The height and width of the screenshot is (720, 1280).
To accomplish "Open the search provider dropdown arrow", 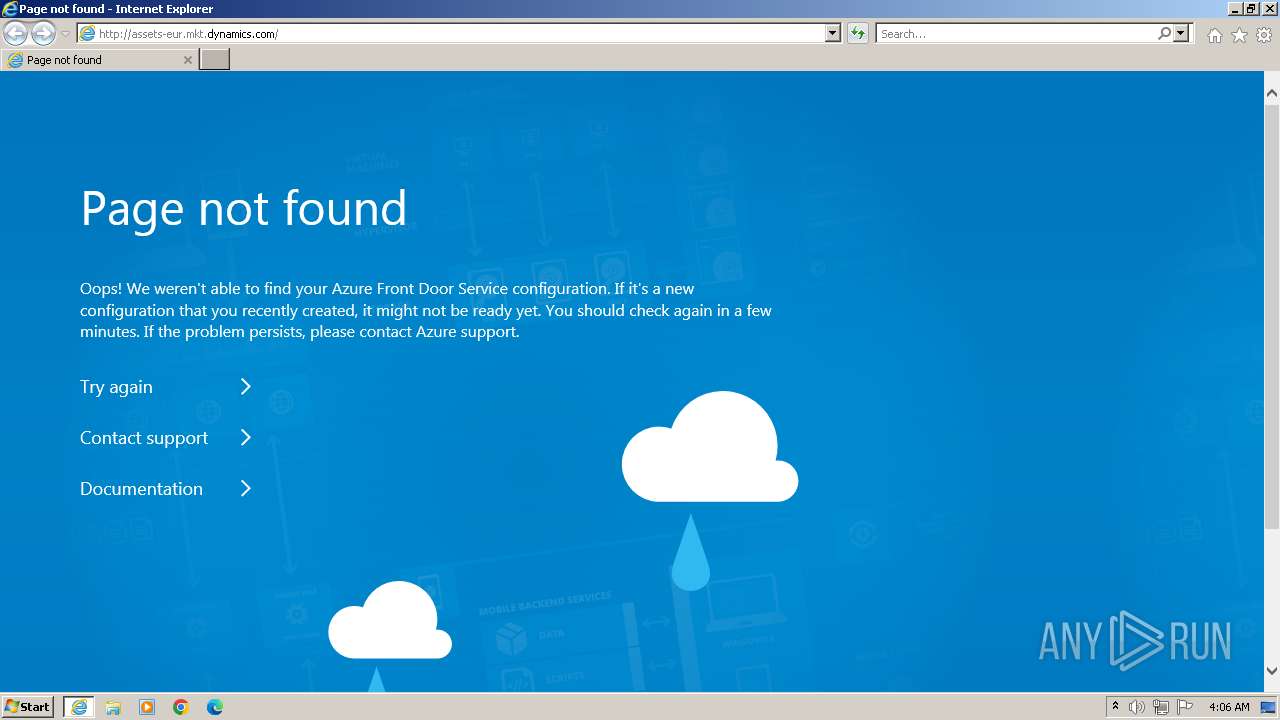I will click(1181, 34).
